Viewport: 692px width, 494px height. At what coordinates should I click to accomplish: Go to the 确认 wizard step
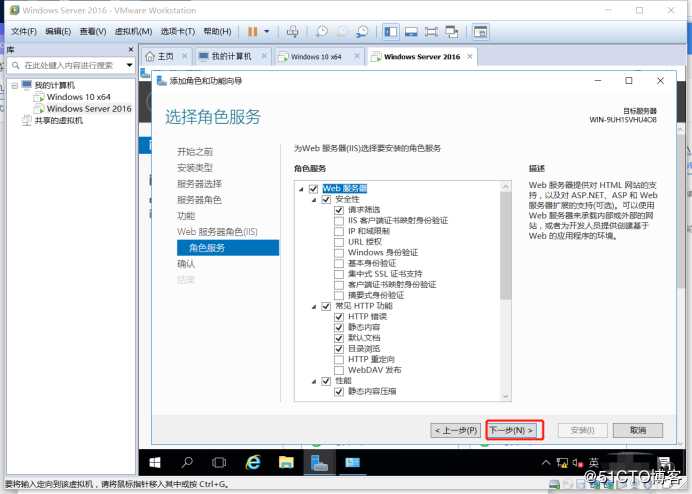[186, 264]
